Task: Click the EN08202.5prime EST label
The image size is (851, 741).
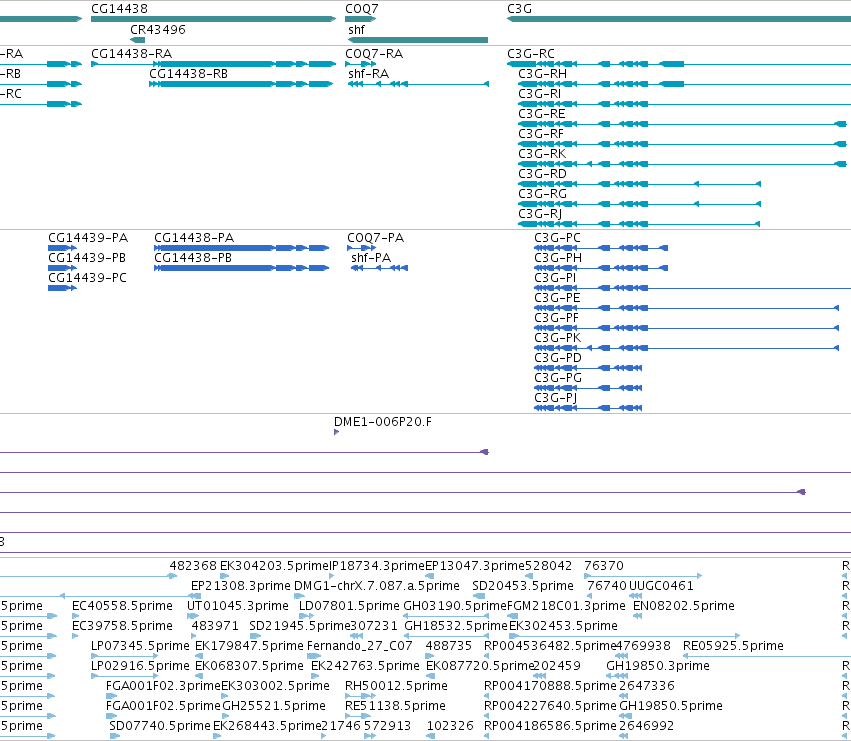Action: tap(684, 606)
